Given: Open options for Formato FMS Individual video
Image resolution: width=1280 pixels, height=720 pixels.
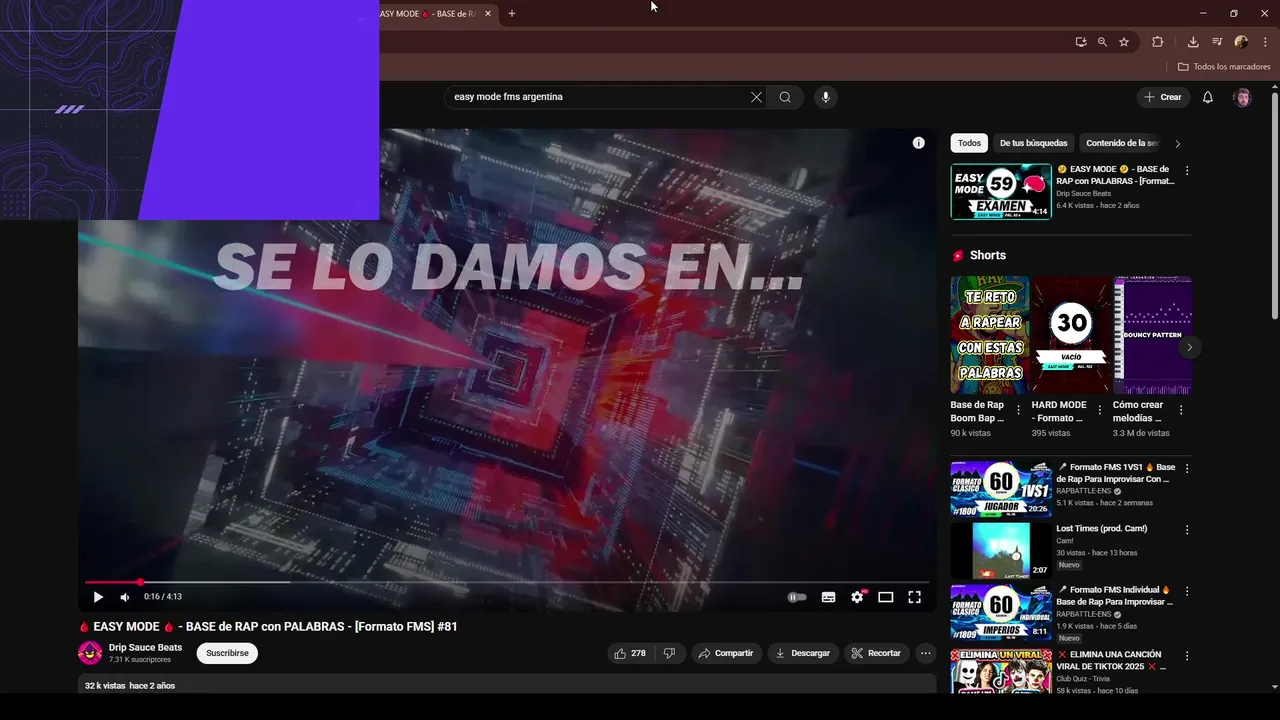Looking at the screenshot, I should (x=1187, y=591).
